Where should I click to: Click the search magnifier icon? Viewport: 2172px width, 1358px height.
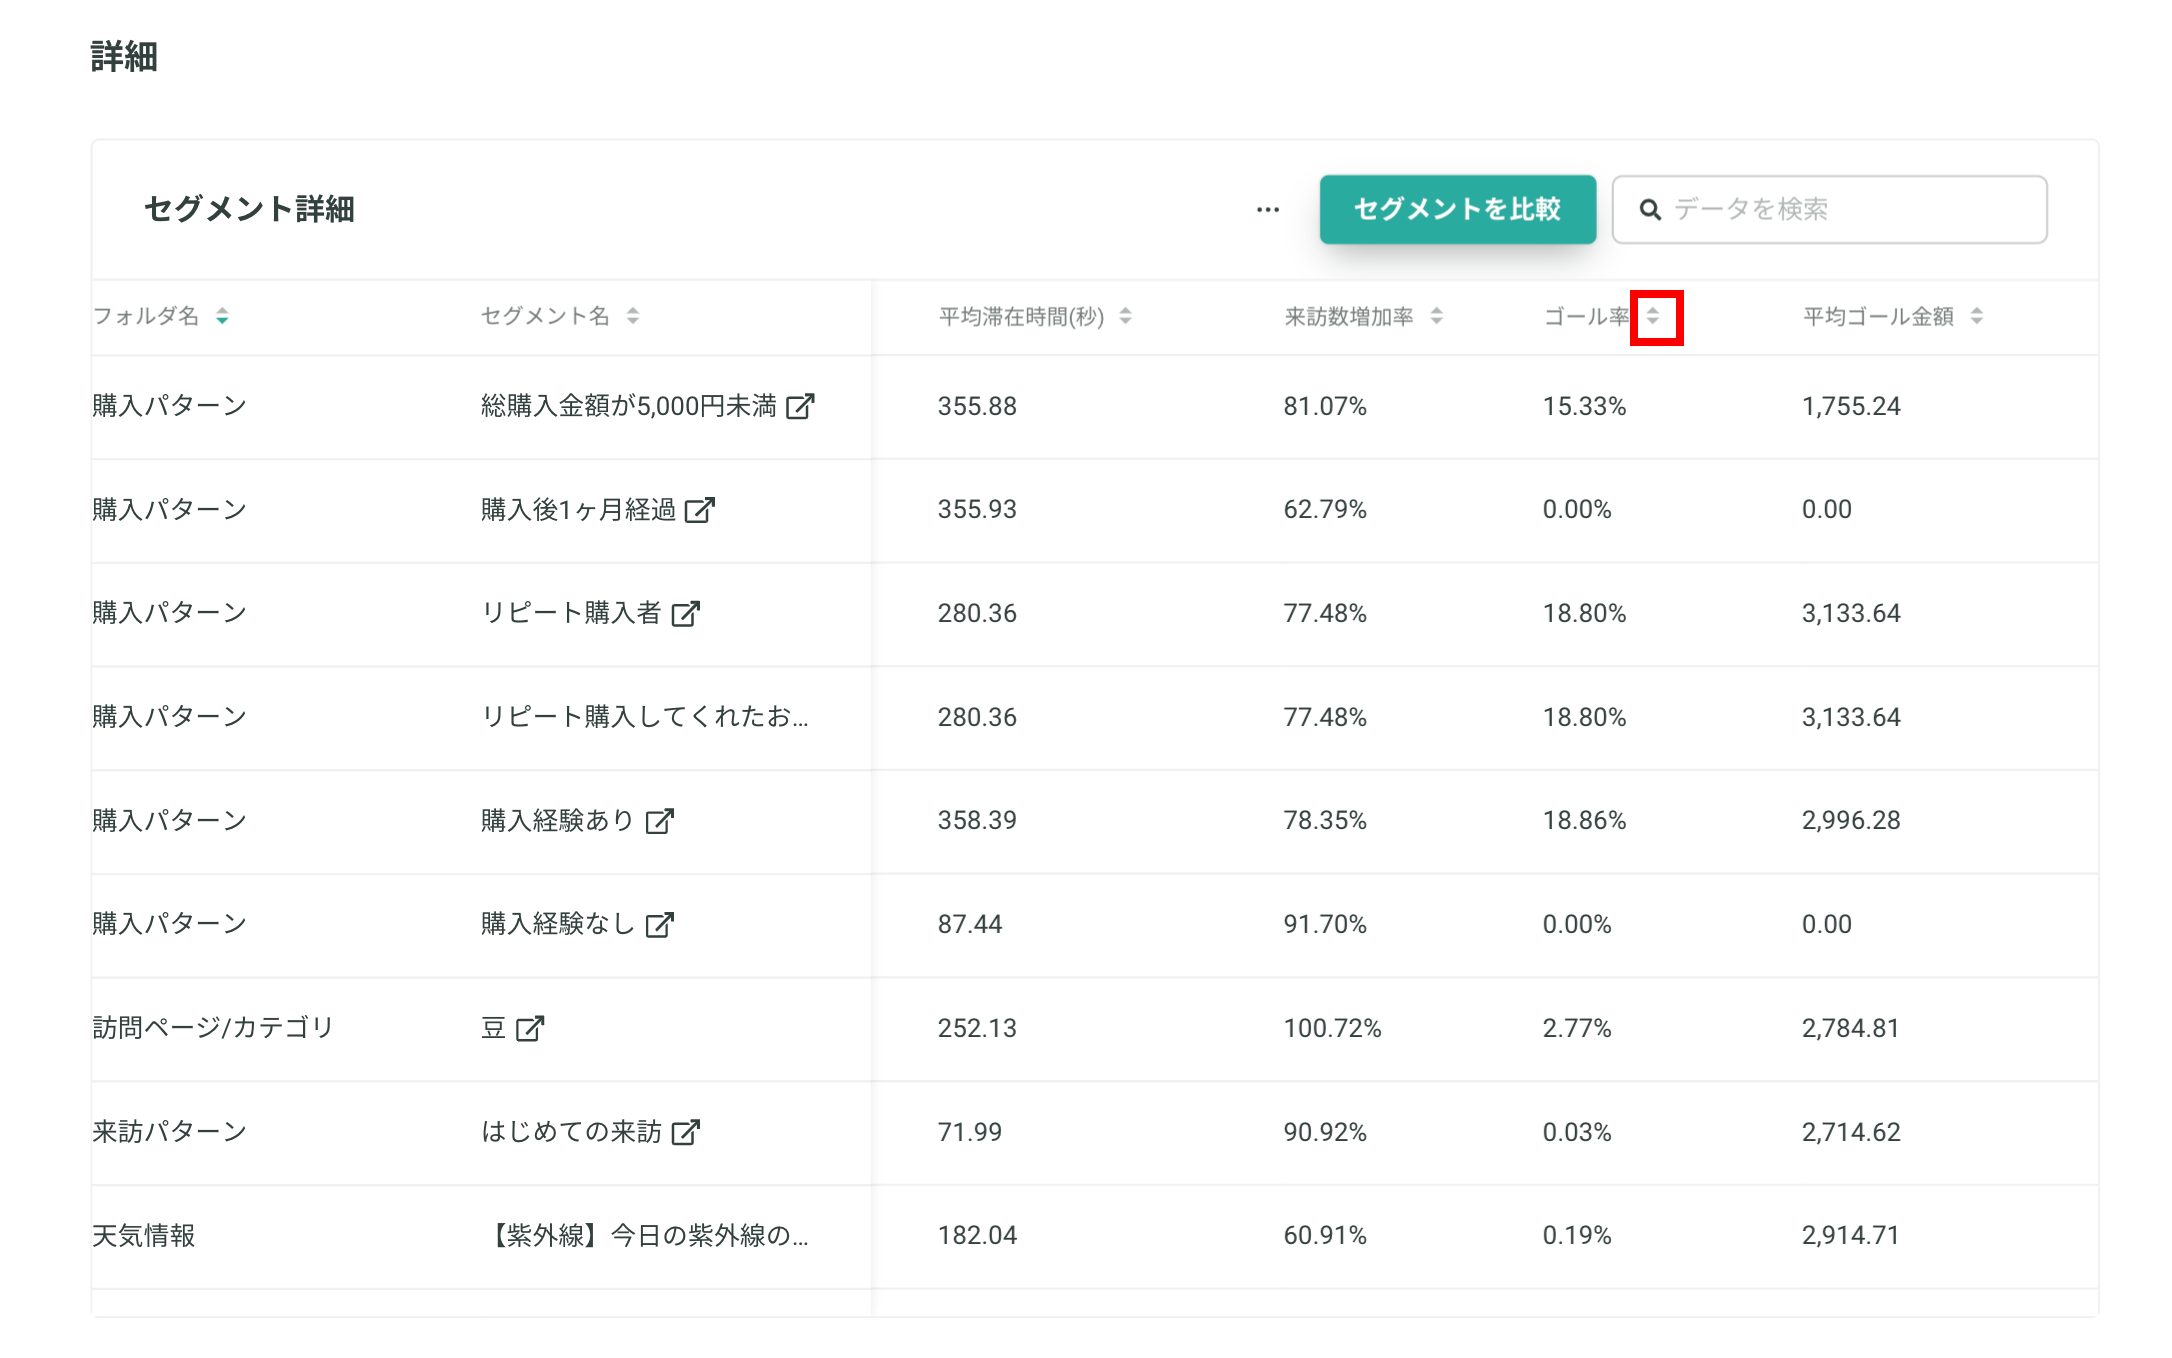tap(1650, 209)
